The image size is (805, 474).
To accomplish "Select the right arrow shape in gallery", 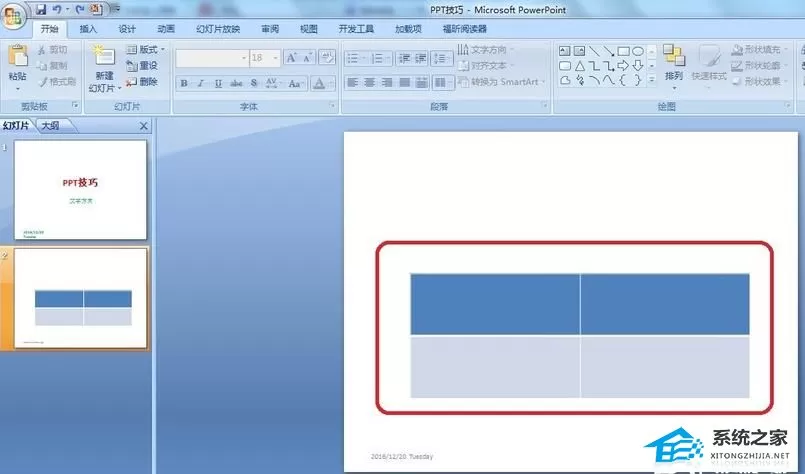I will [623, 65].
